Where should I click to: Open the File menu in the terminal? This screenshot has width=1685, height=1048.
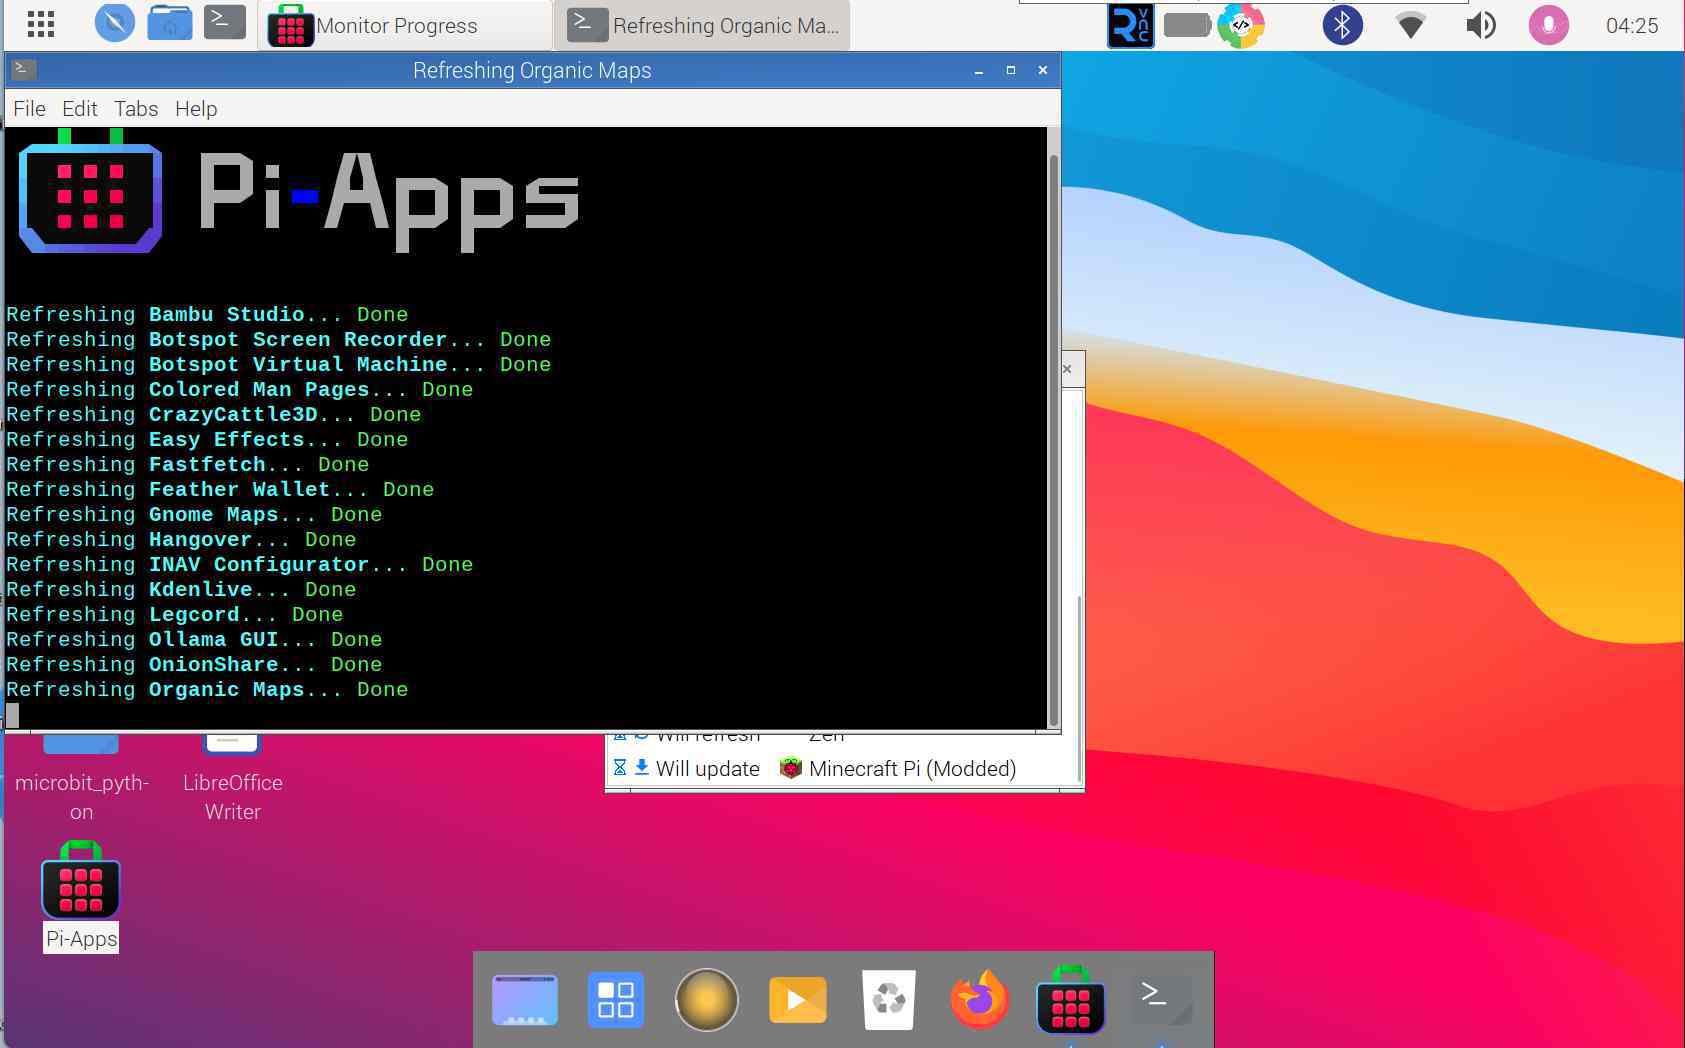pyautogui.click(x=29, y=108)
